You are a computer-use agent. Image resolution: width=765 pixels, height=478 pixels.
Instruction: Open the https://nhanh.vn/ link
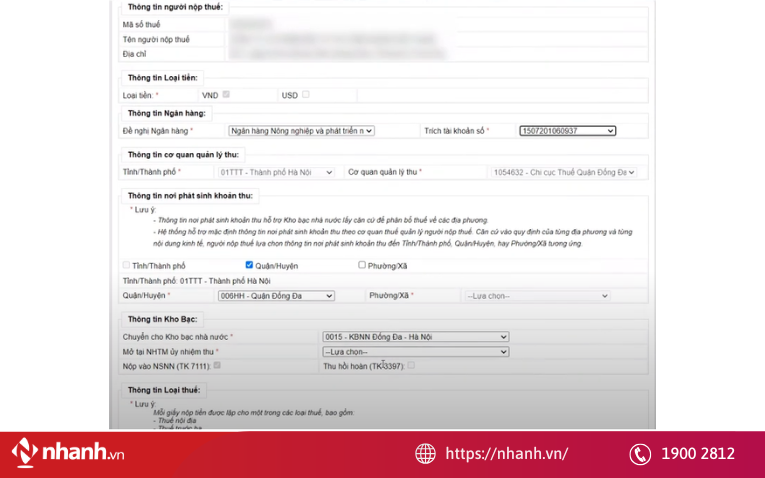click(x=506, y=454)
